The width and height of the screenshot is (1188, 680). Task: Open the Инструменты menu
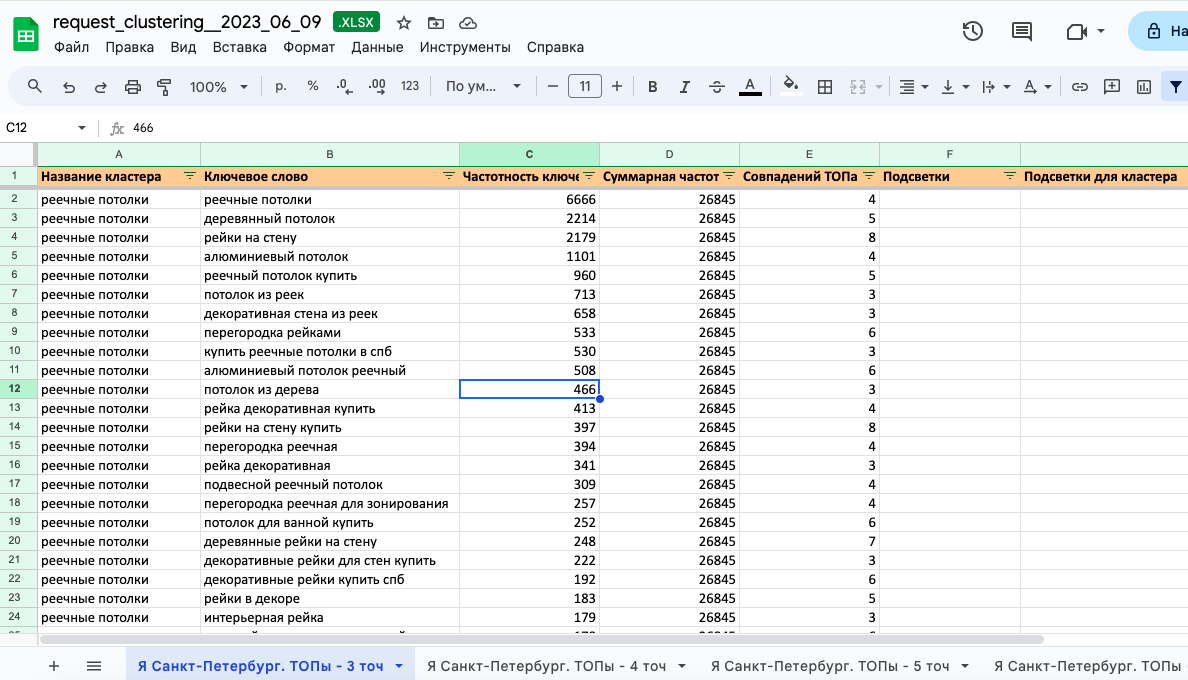pos(465,47)
